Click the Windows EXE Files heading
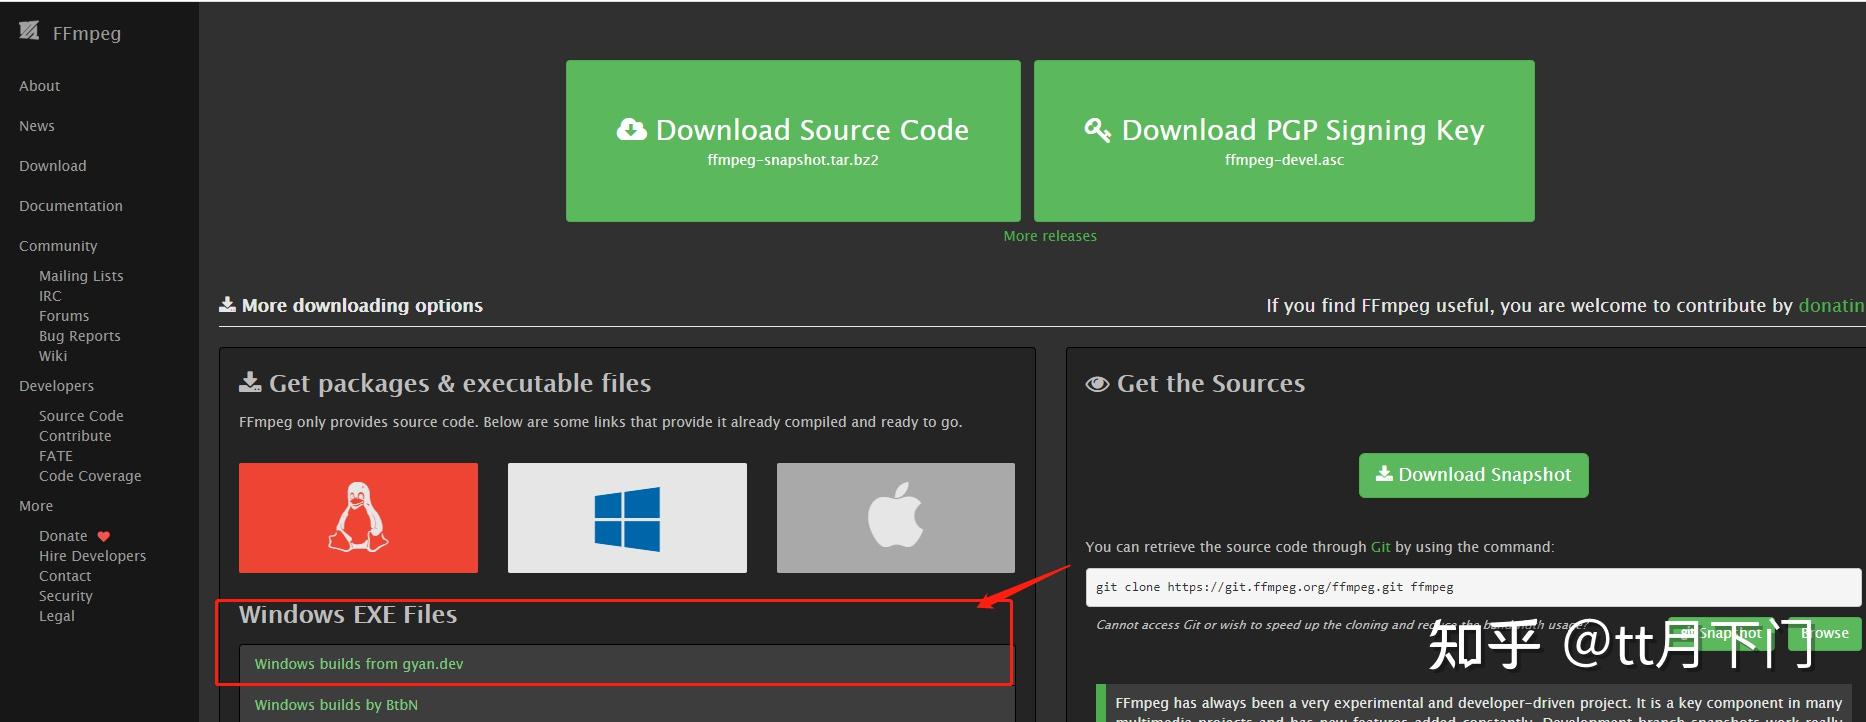The height and width of the screenshot is (722, 1866). click(x=348, y=614)
